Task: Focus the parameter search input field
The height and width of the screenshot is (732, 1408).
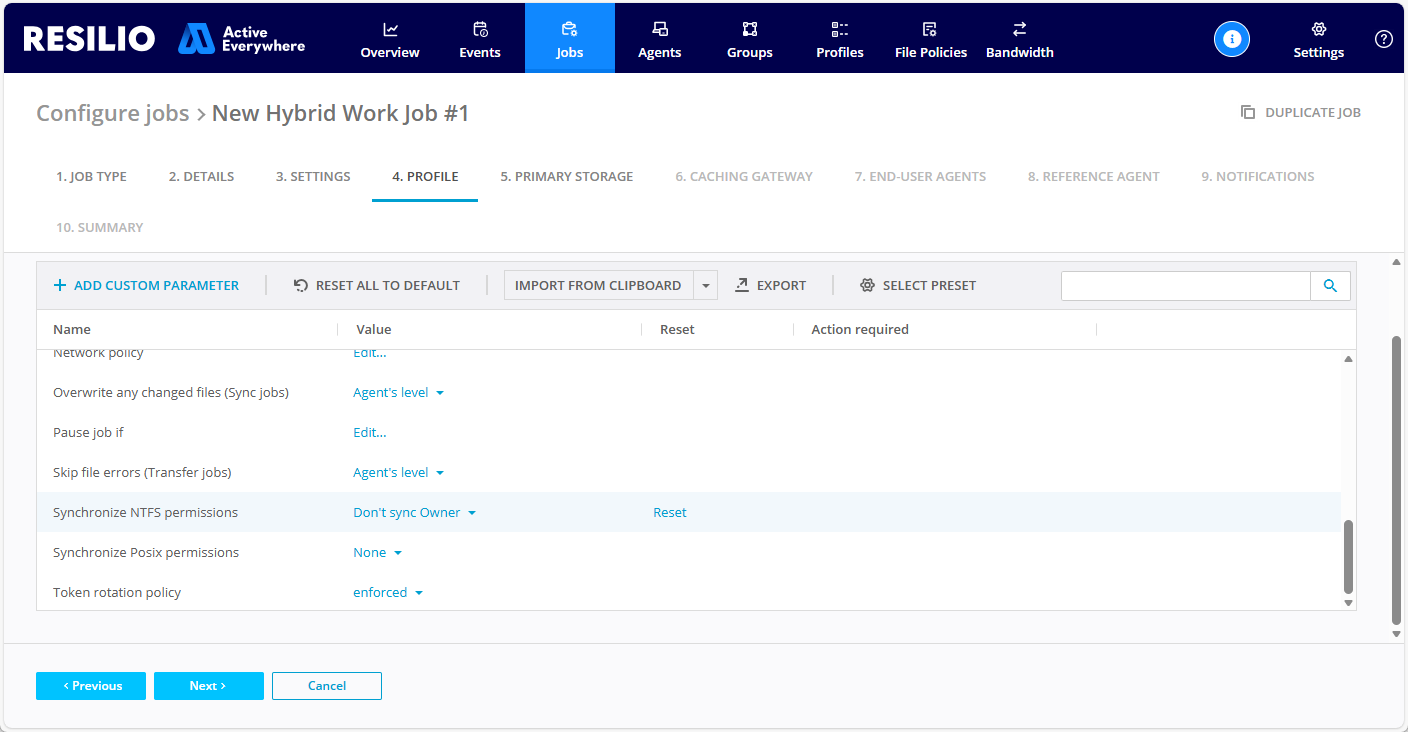Action: coord(1185,286)
